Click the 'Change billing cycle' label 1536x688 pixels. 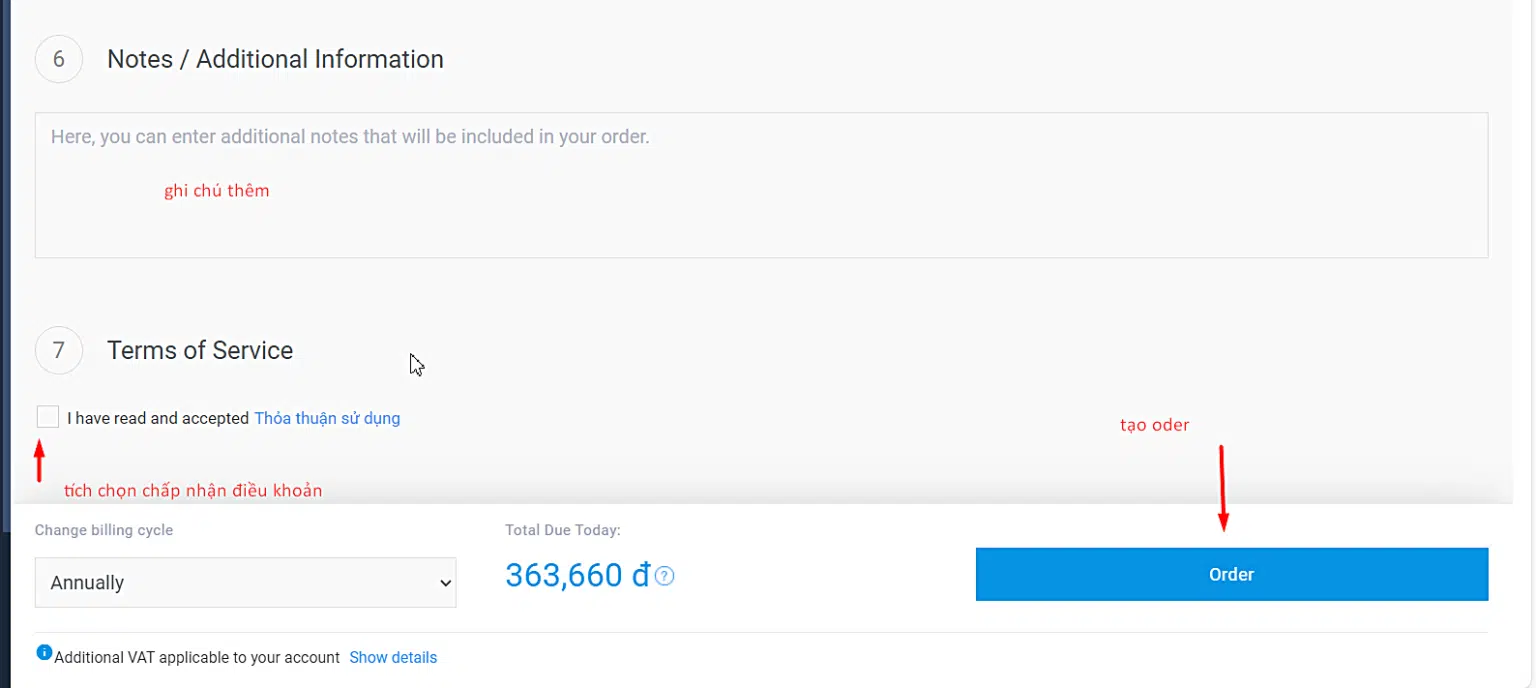(x=104, y=530)
